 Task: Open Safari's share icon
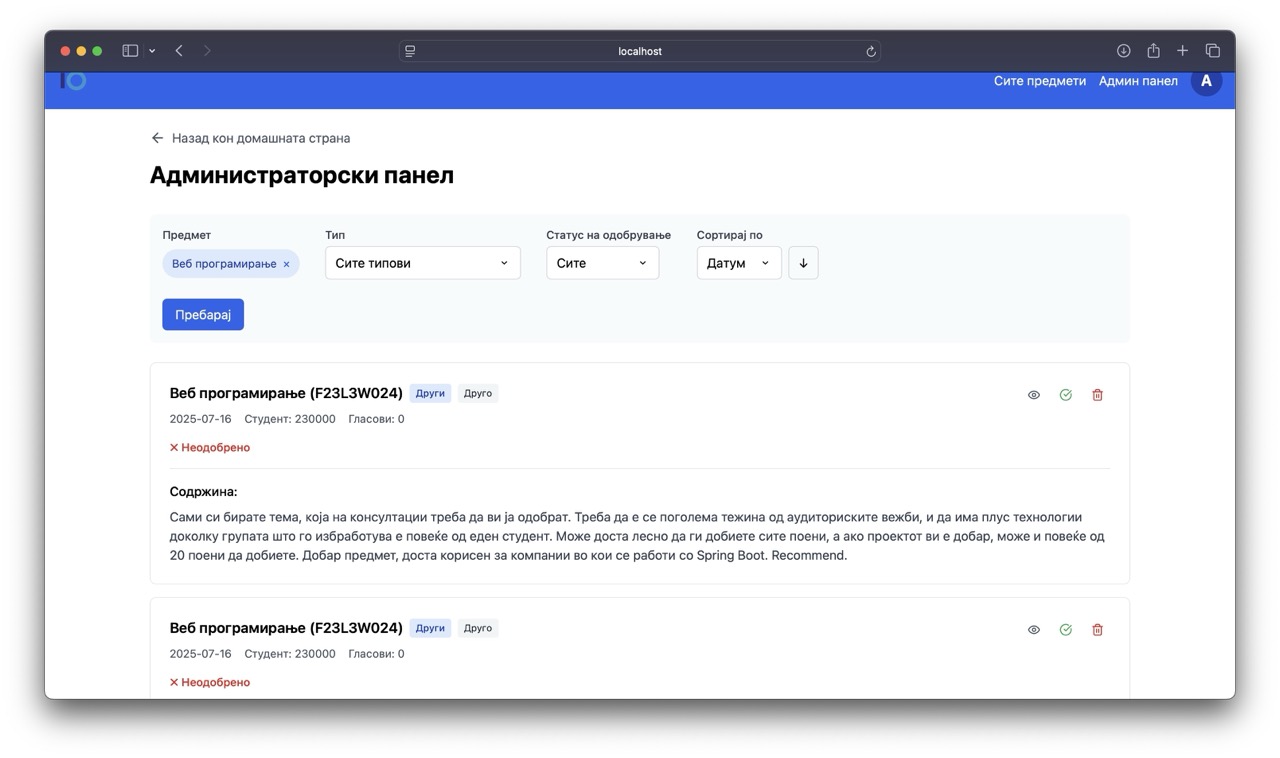(1153, 51)
